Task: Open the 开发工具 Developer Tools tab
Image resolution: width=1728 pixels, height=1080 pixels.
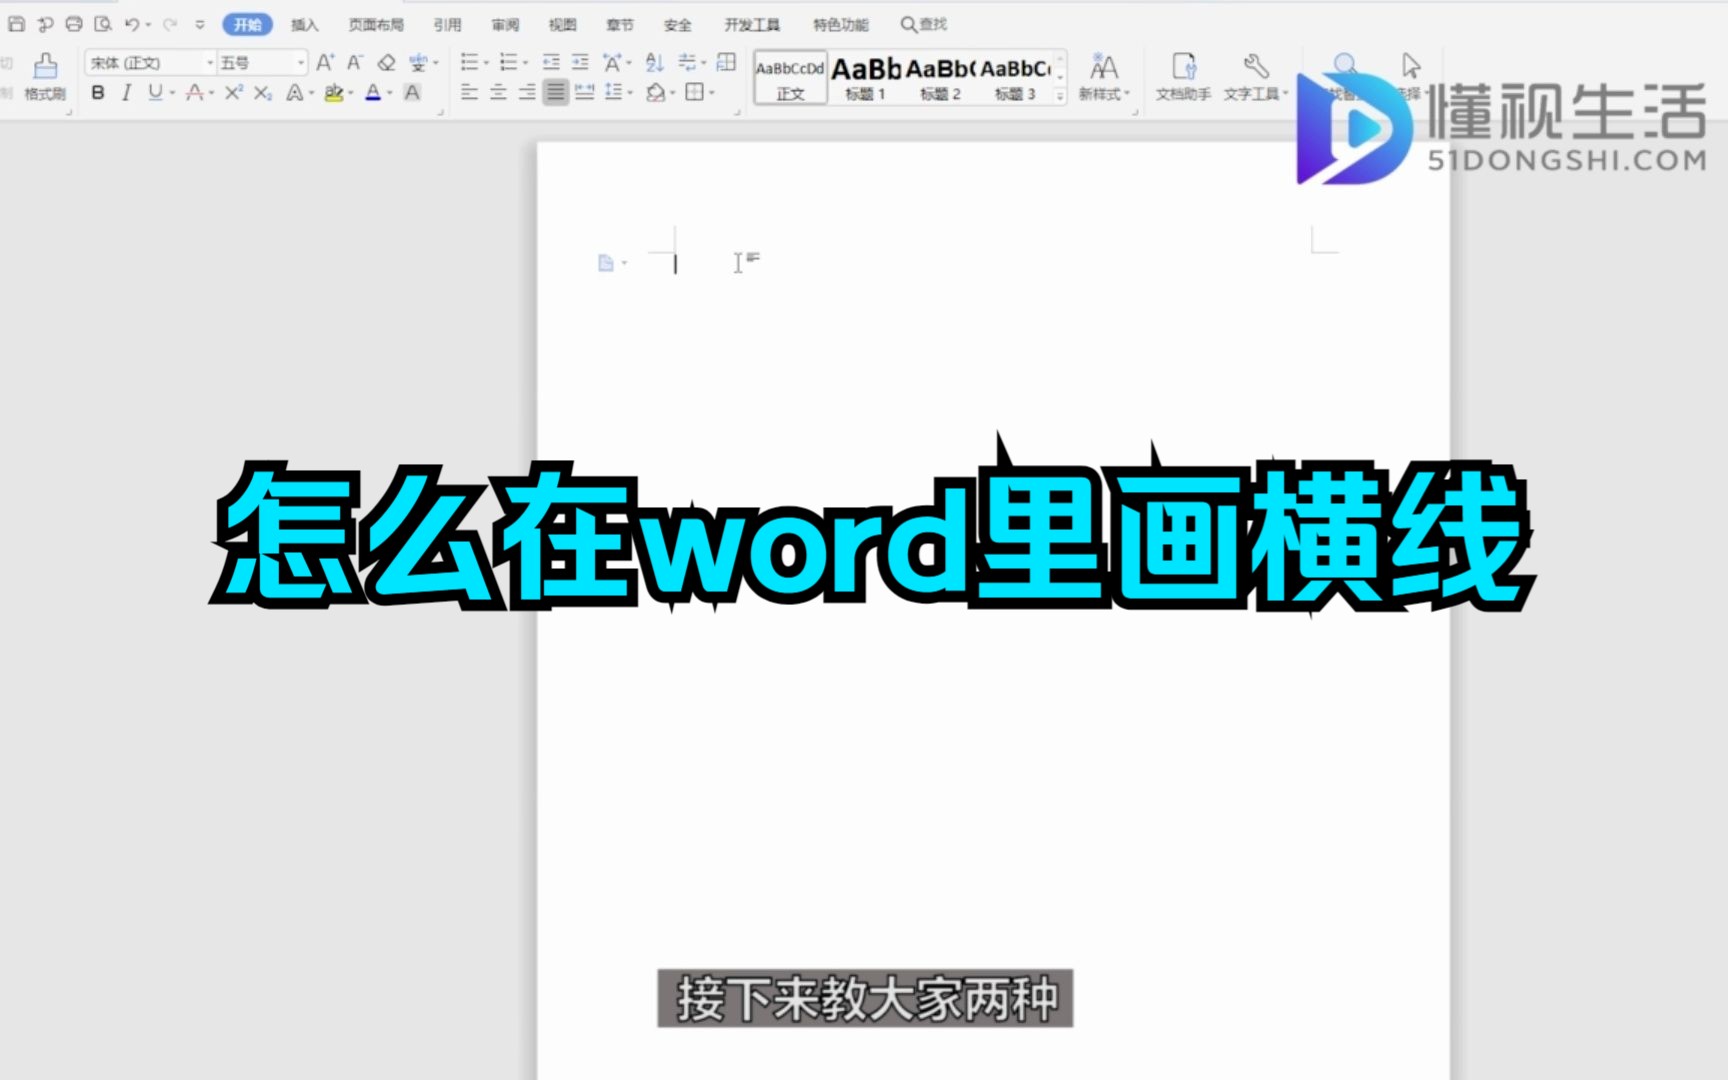Action: tap(752, 24)
